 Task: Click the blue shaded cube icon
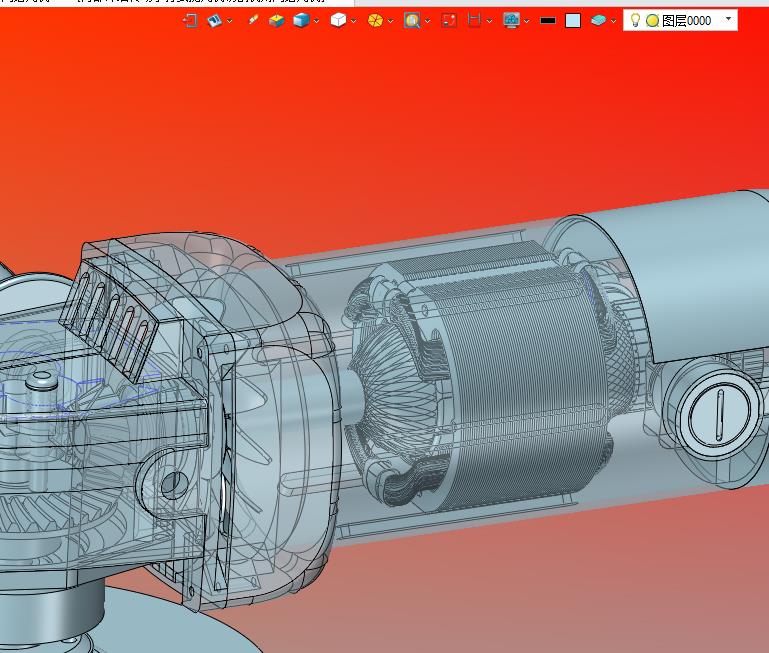[x=301, y=21]
